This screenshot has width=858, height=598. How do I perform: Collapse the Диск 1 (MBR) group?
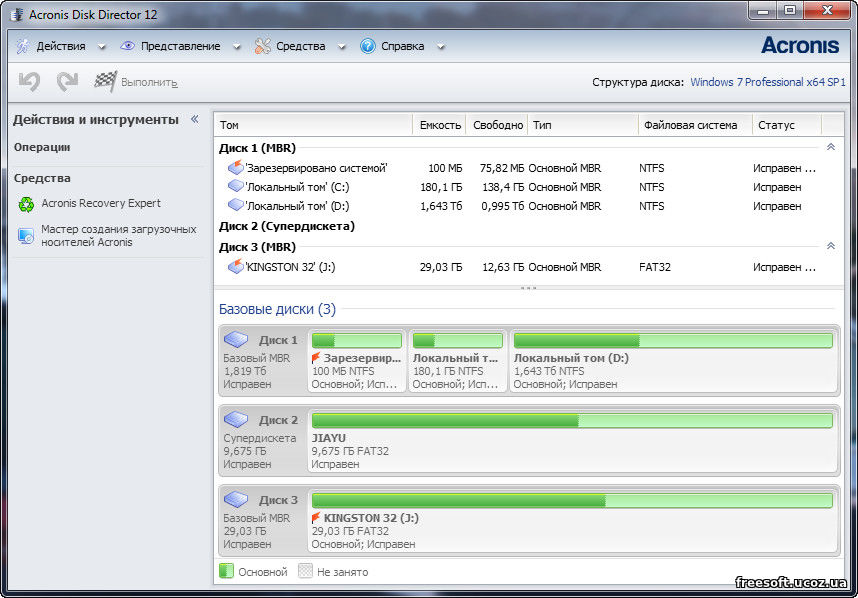coord(831,147)
